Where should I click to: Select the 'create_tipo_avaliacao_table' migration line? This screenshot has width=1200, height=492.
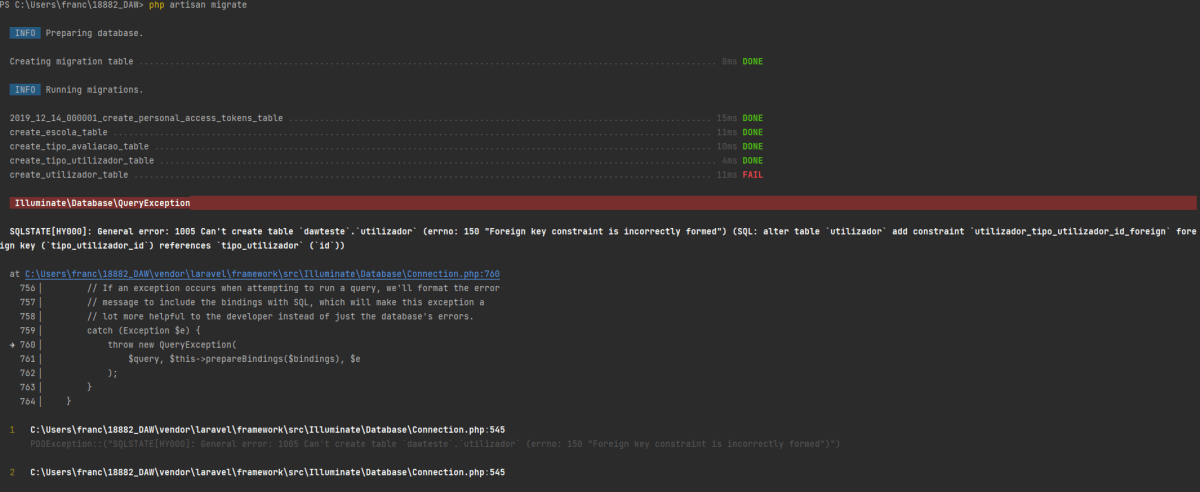[x=387, y=146]
